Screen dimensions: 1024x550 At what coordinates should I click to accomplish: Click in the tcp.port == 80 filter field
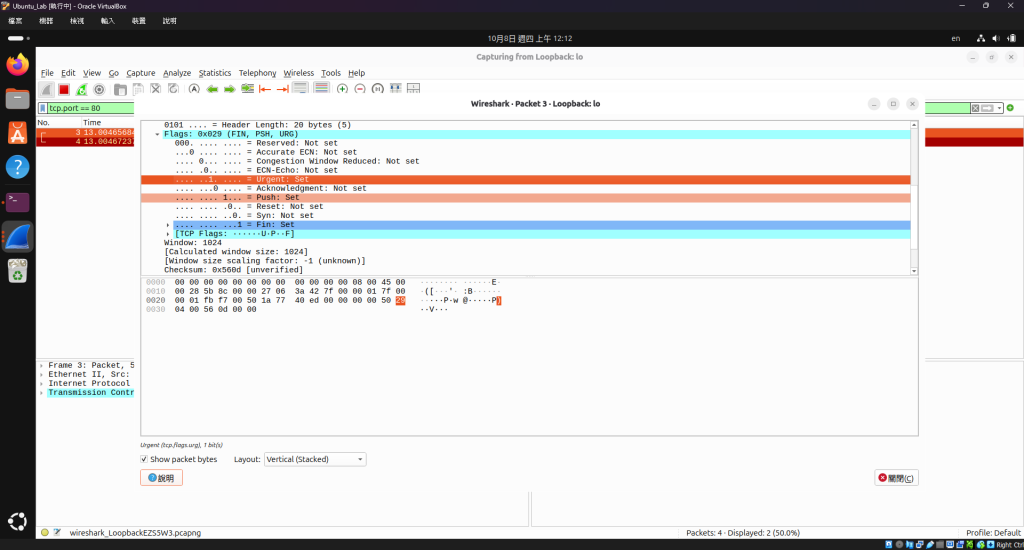pos(91,108)
